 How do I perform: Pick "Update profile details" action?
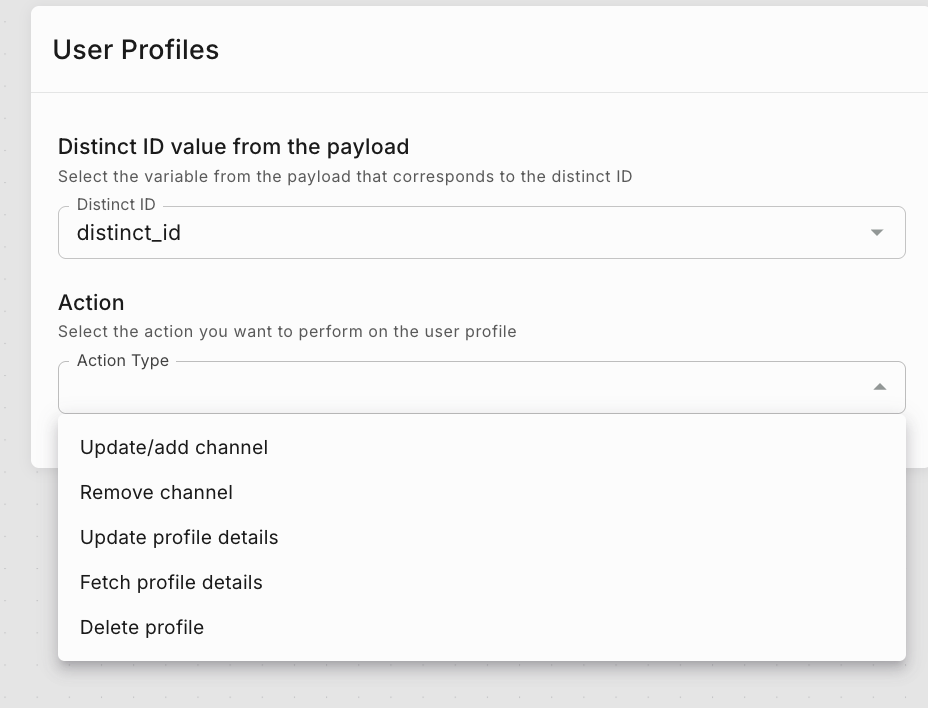[x=179, y=537]
